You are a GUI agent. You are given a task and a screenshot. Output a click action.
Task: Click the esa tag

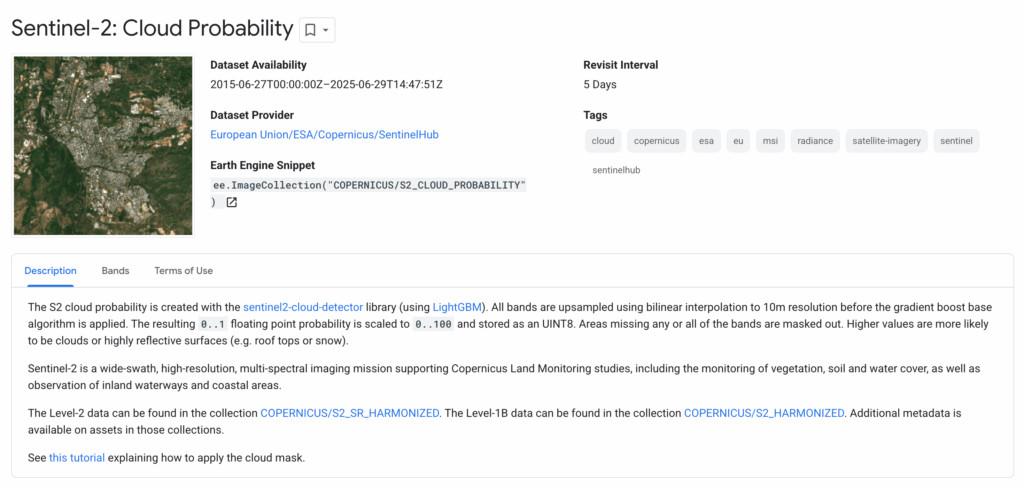click(x=706, y=141)
